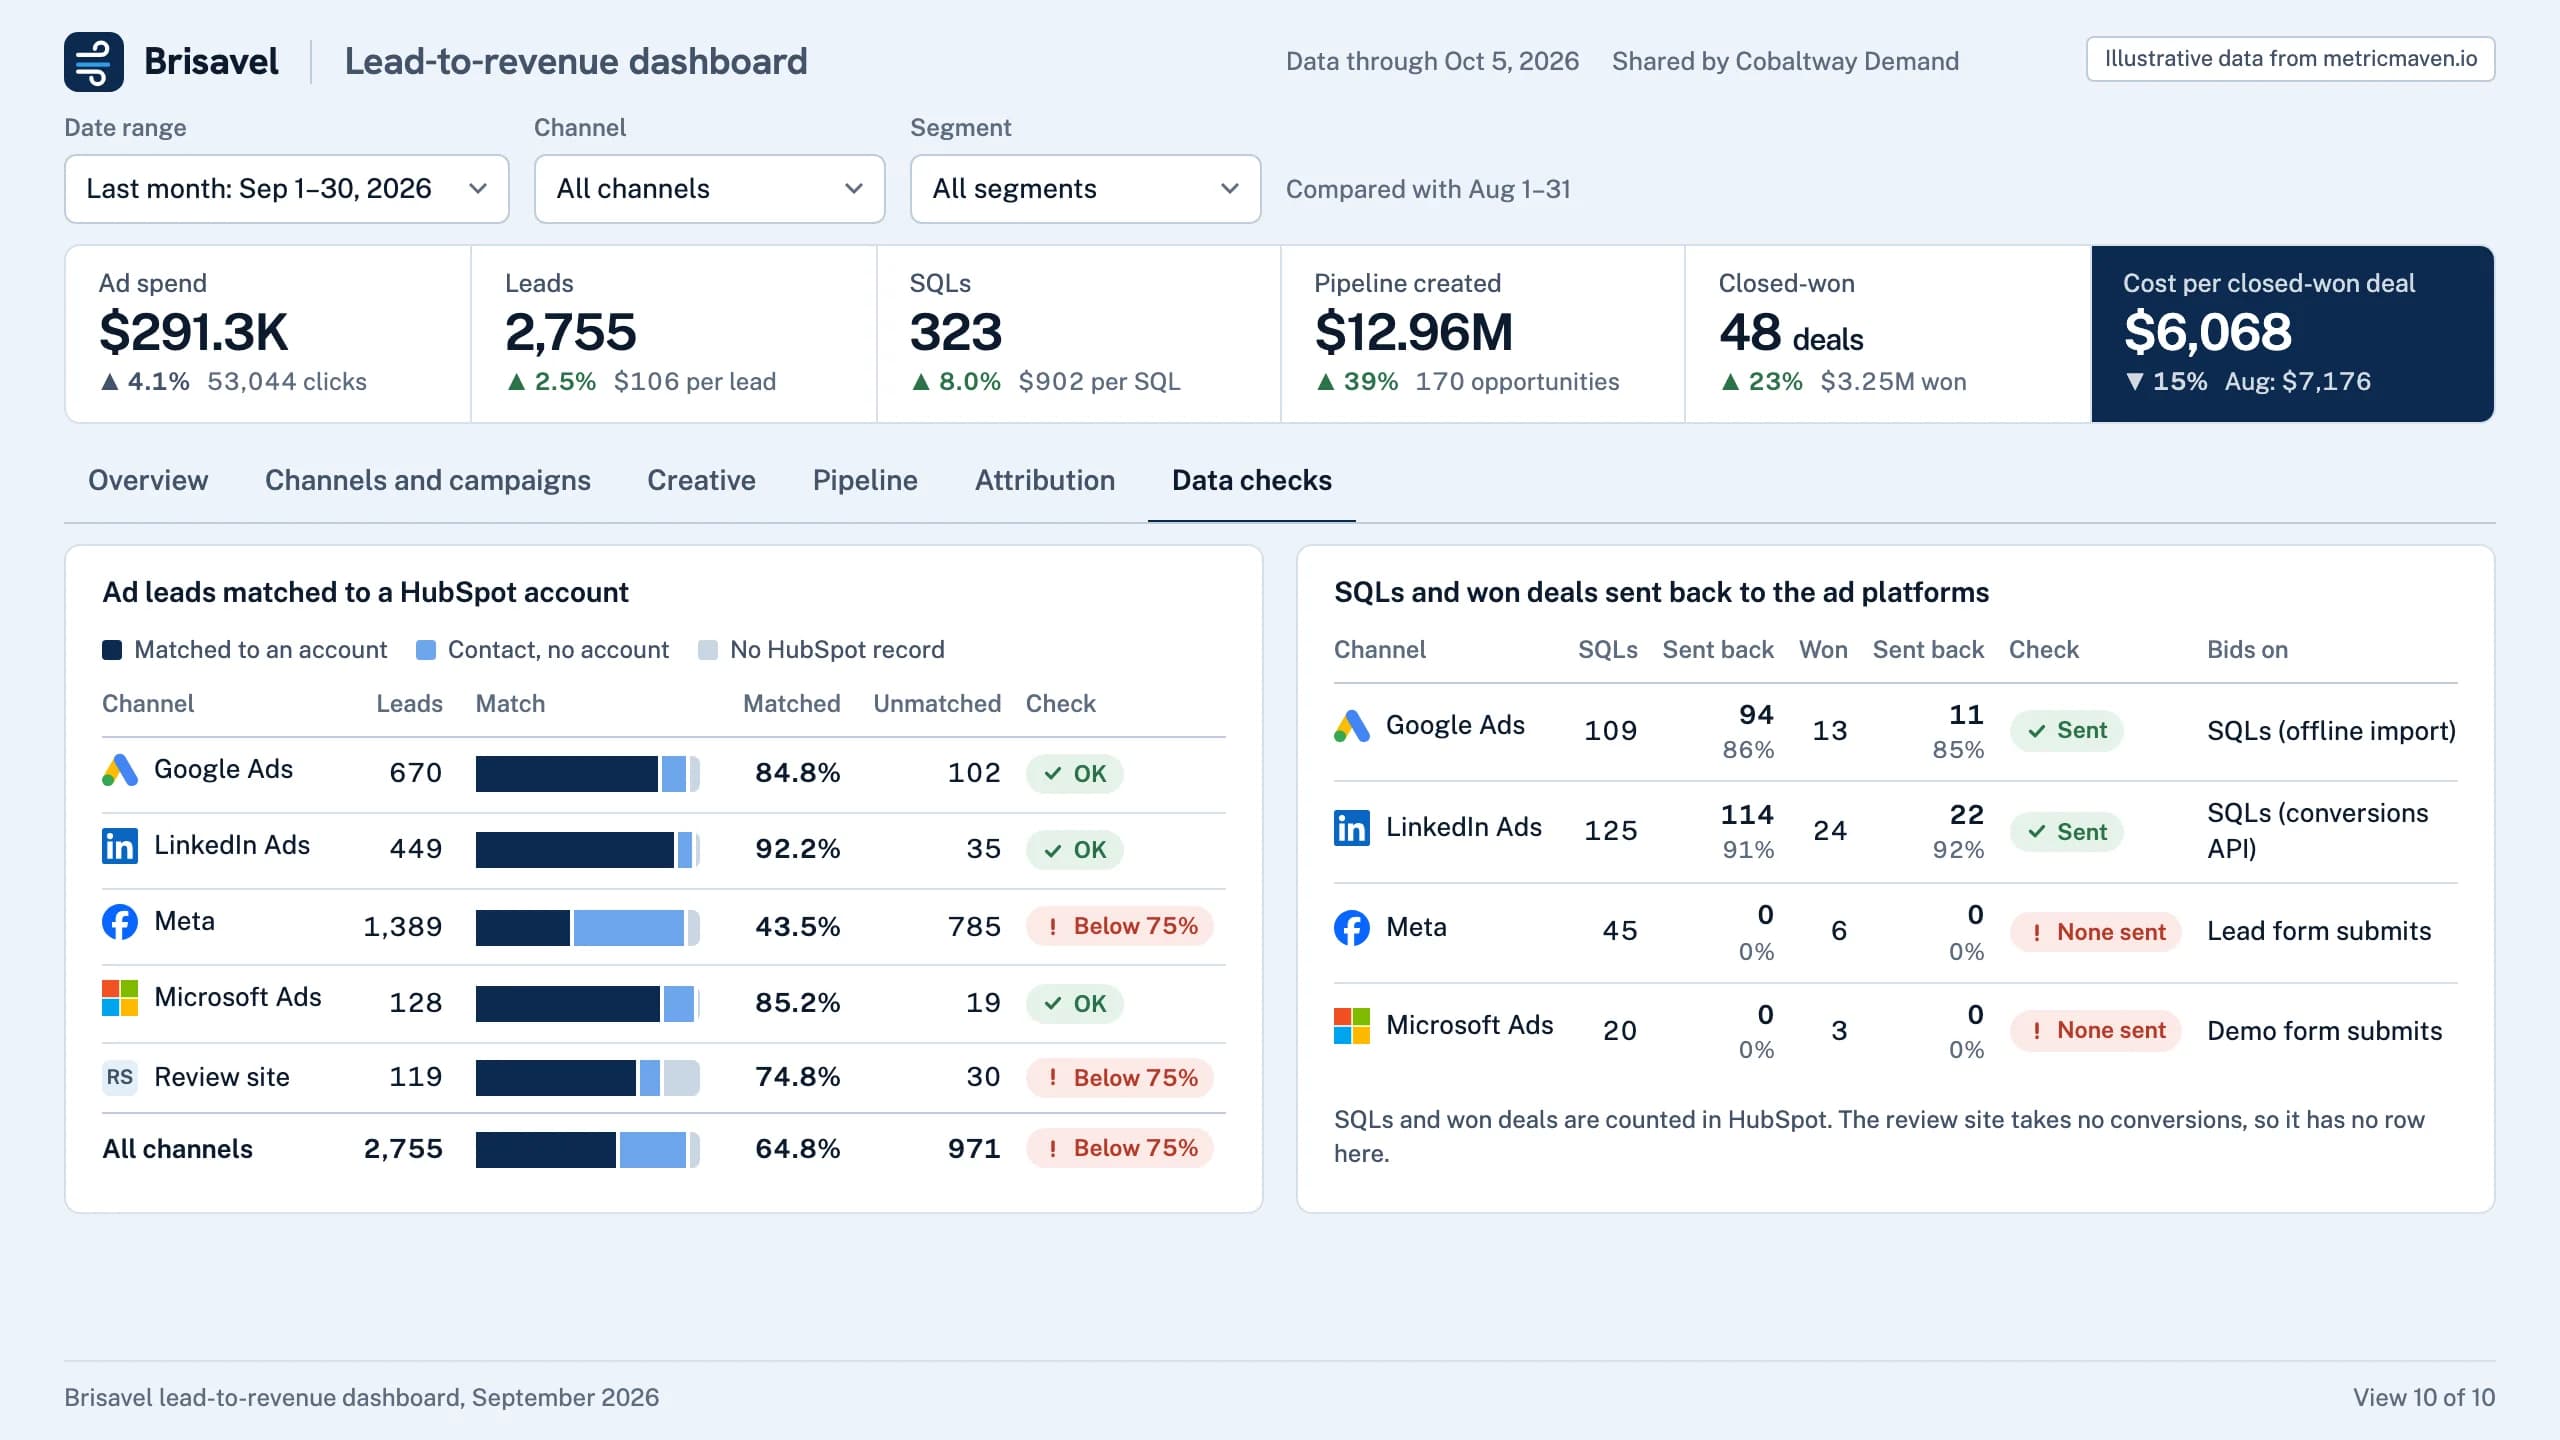This screenshot has height=1440, width=2560.
Task: Click the RS Review site badge icon
Action: (x=120, y=1077)
